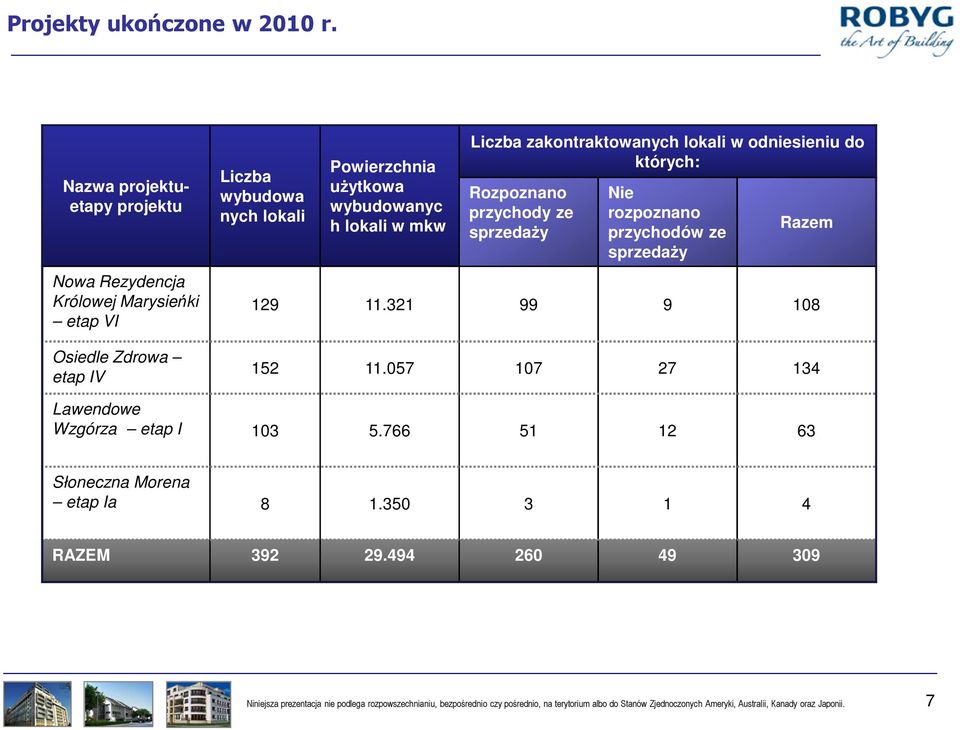Select the "Nowa Rezydencja Królowej Marysieńki" row name

click(x=126, y=301)
